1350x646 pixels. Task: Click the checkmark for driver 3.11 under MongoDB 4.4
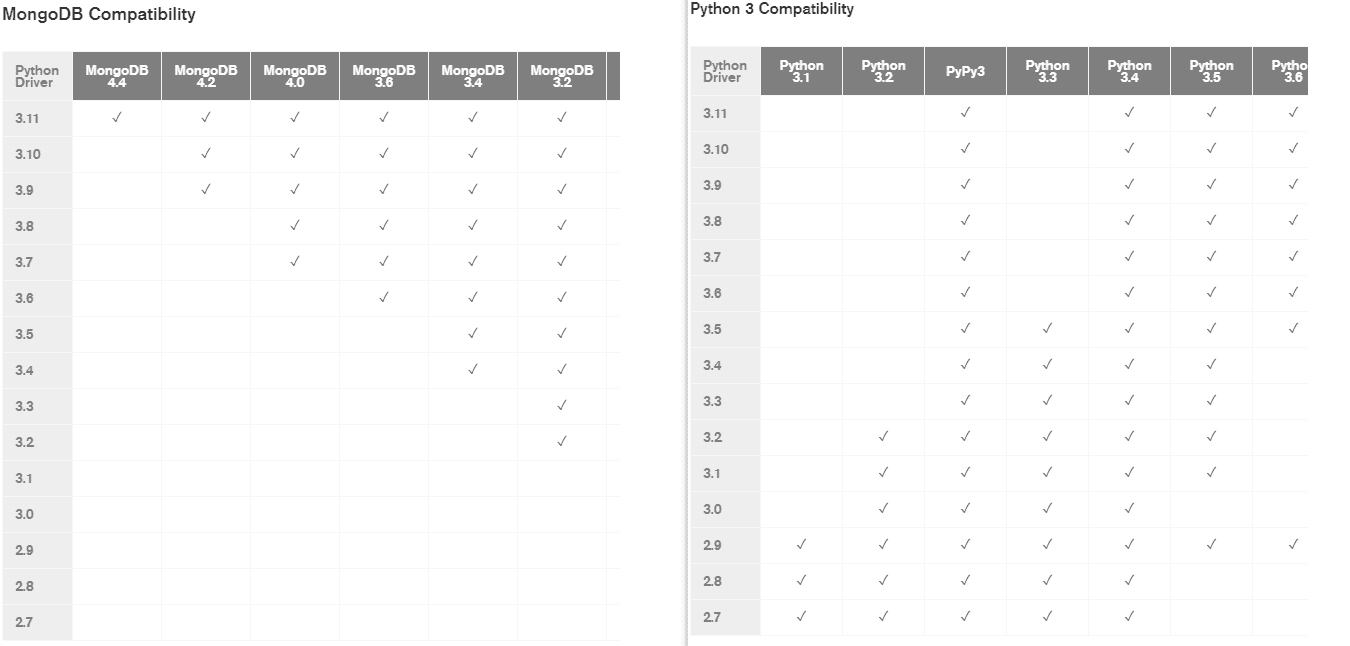tap(117, 117)
